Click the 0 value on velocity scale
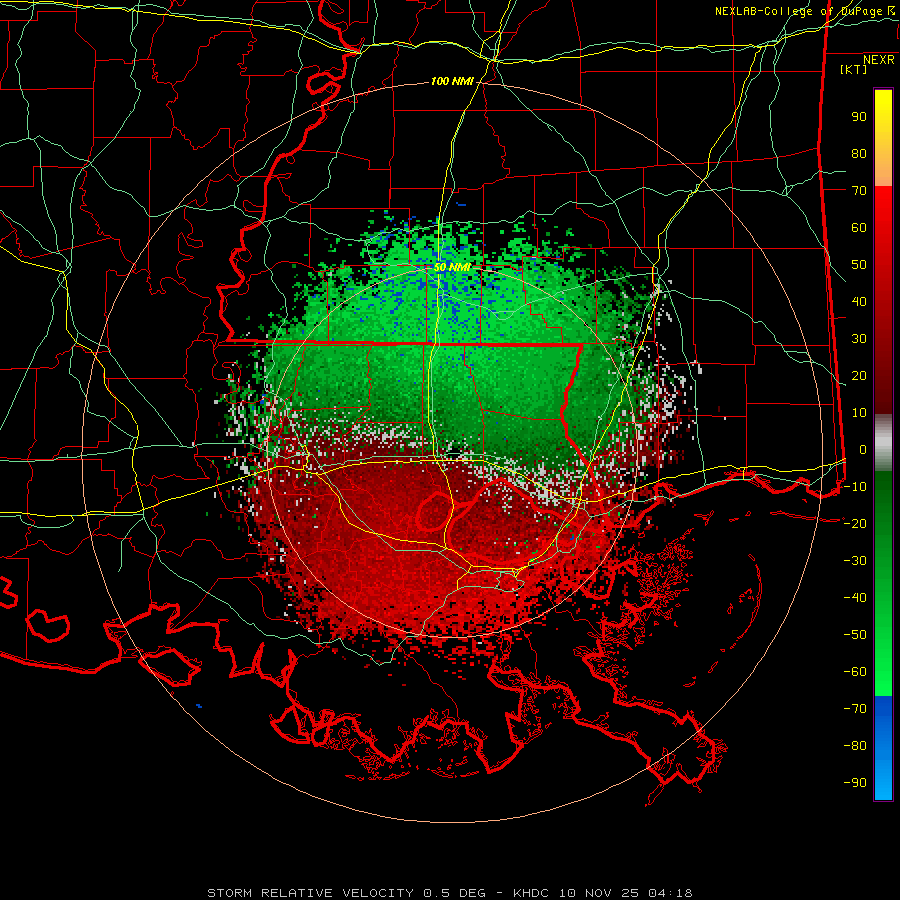 click(x=863, y=449)
